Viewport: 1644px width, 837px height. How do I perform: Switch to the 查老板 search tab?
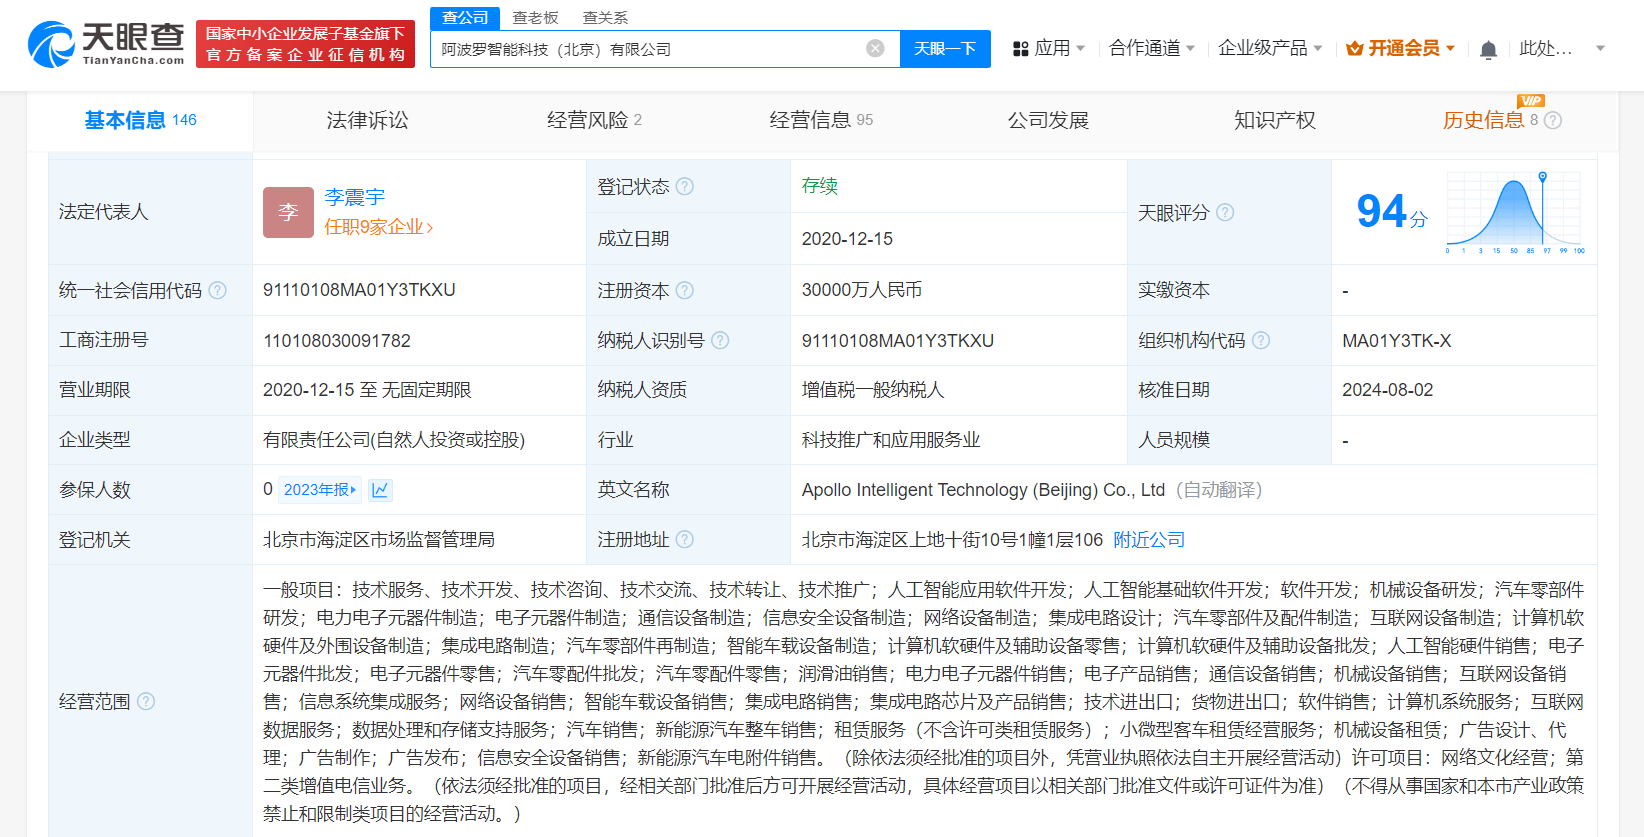click(535, 18)
